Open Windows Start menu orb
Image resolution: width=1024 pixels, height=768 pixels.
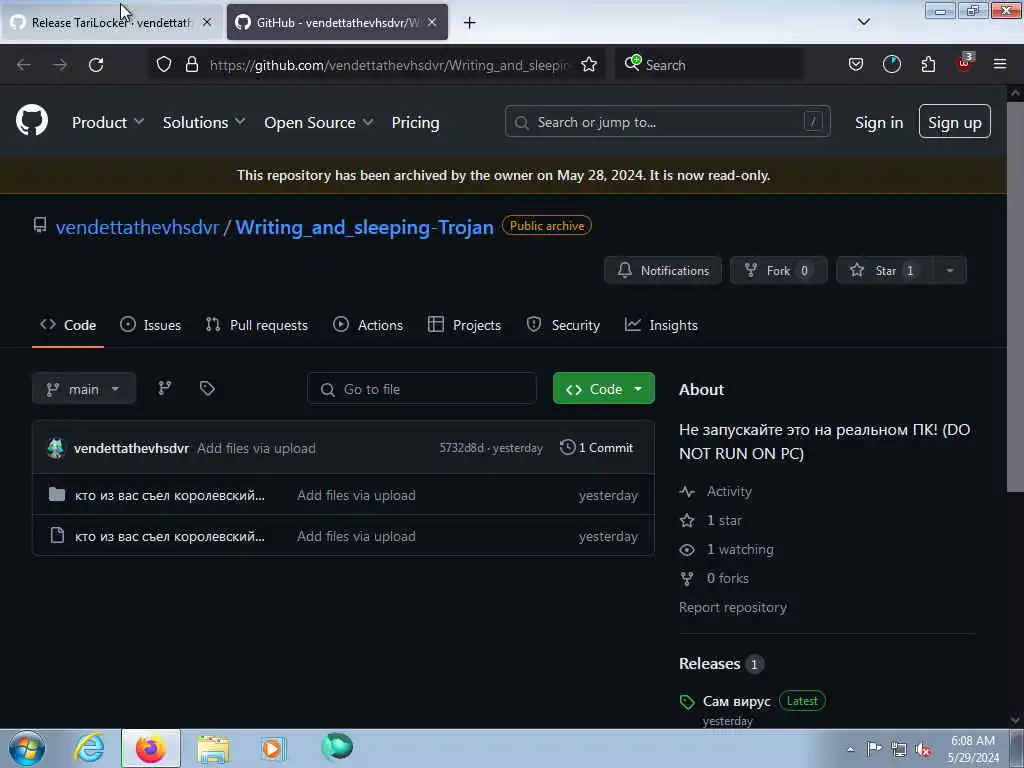pos(27,748)
